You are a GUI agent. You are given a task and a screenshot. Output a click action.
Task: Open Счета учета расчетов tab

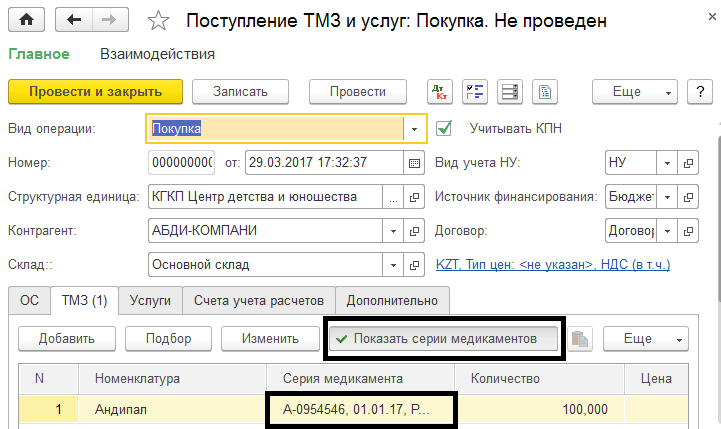[x=259, y=300]
